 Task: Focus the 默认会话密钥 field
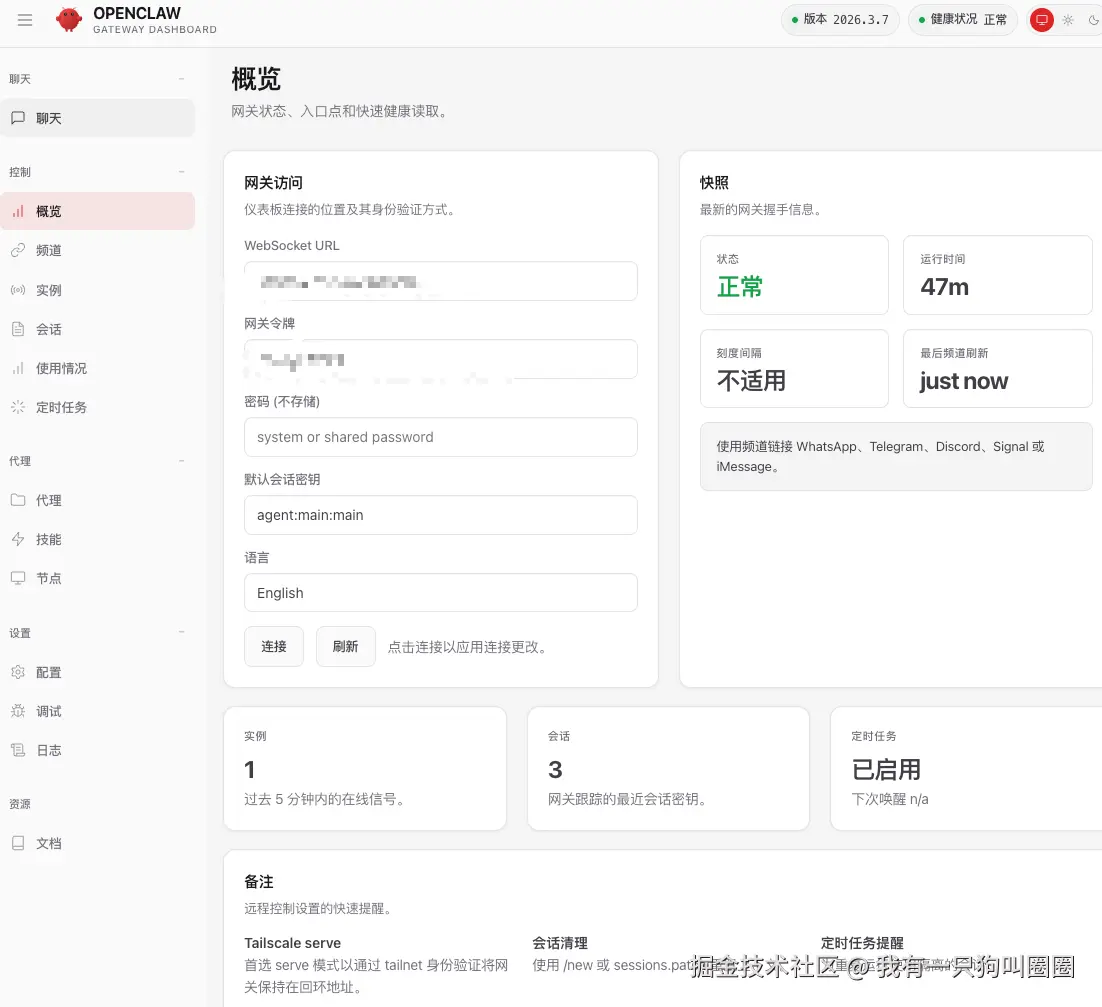click(x=441, y=515)
